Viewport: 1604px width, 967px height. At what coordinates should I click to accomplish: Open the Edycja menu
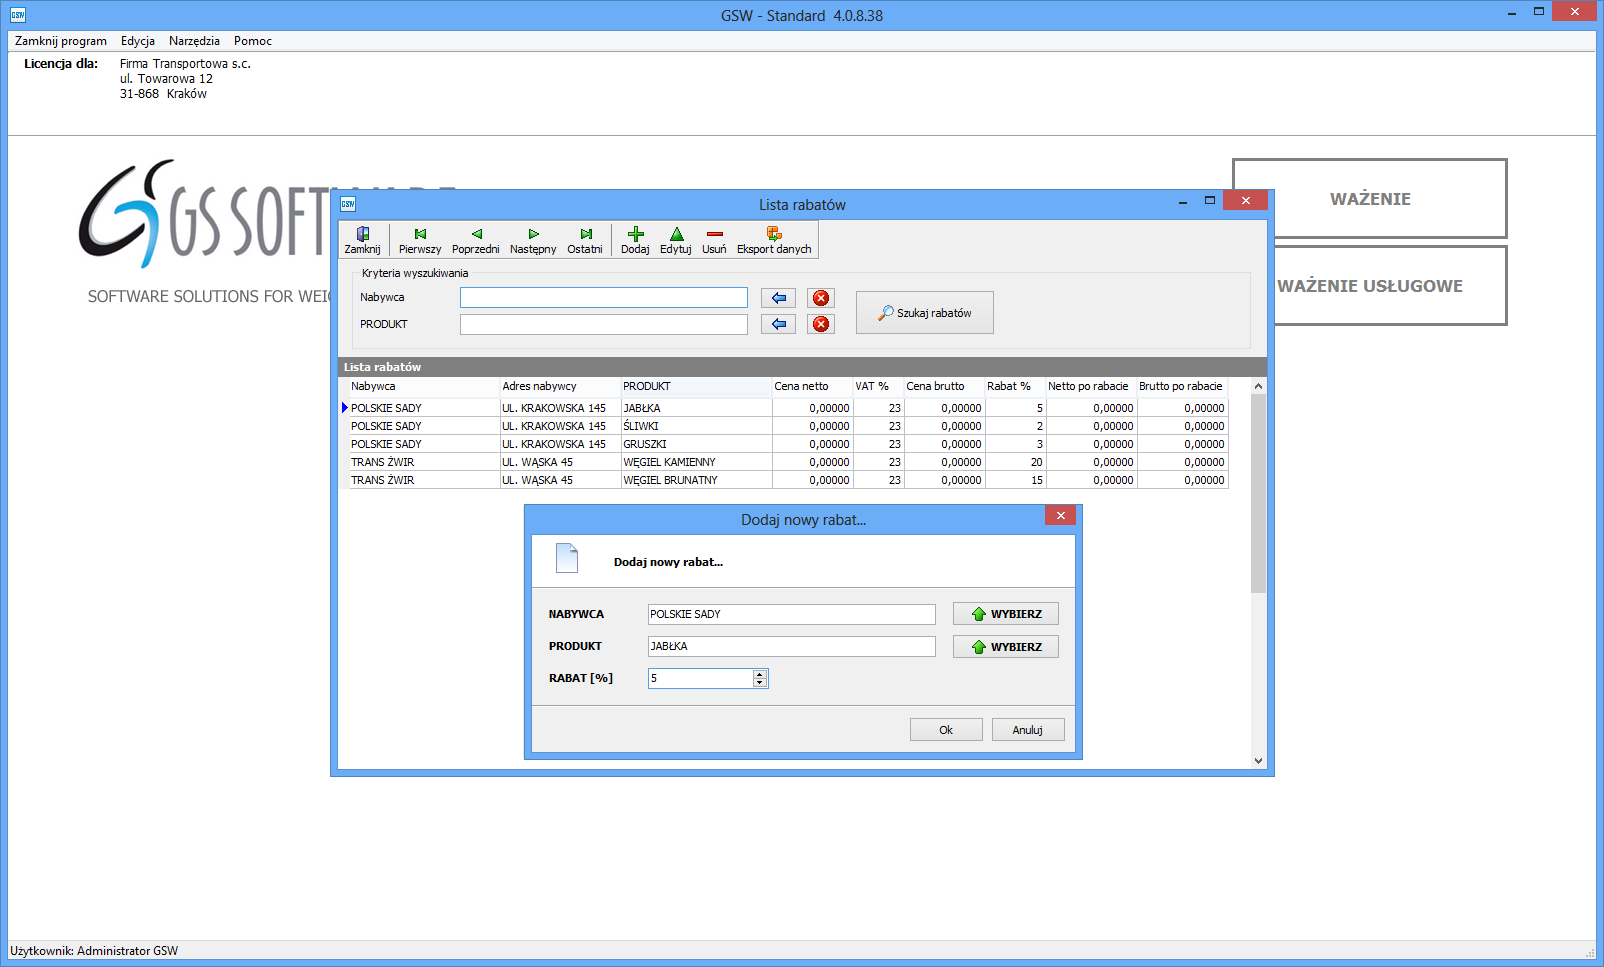pyautogui.click(x=138, y=41)
